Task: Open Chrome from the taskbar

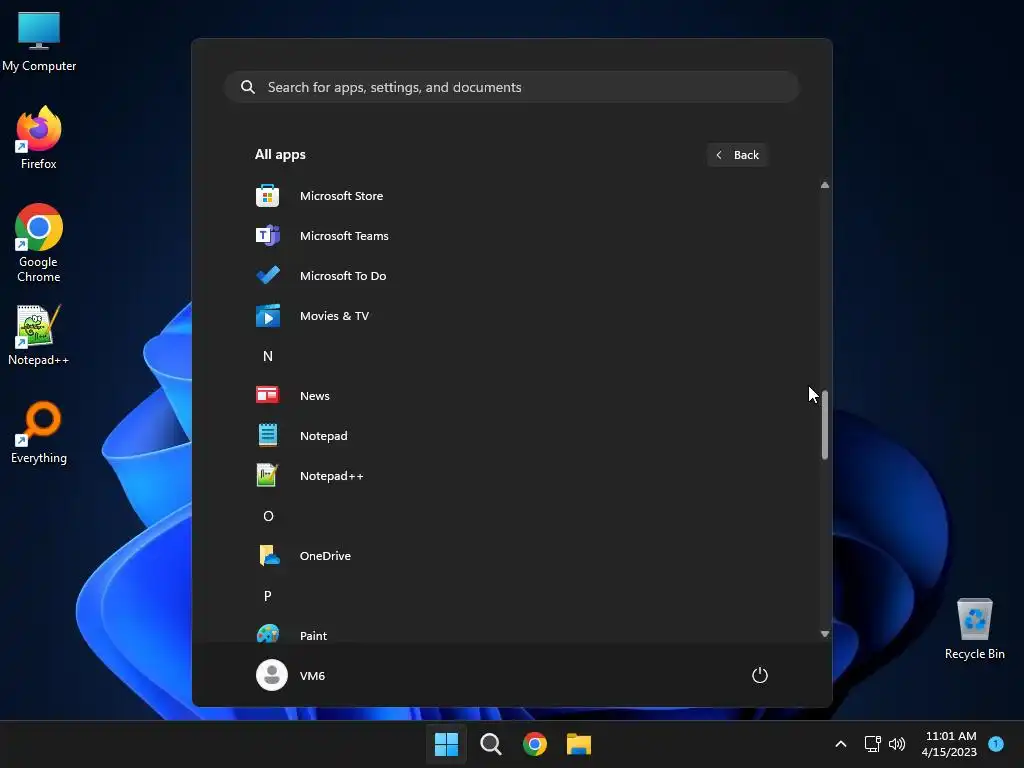Action: coord(535,744)
